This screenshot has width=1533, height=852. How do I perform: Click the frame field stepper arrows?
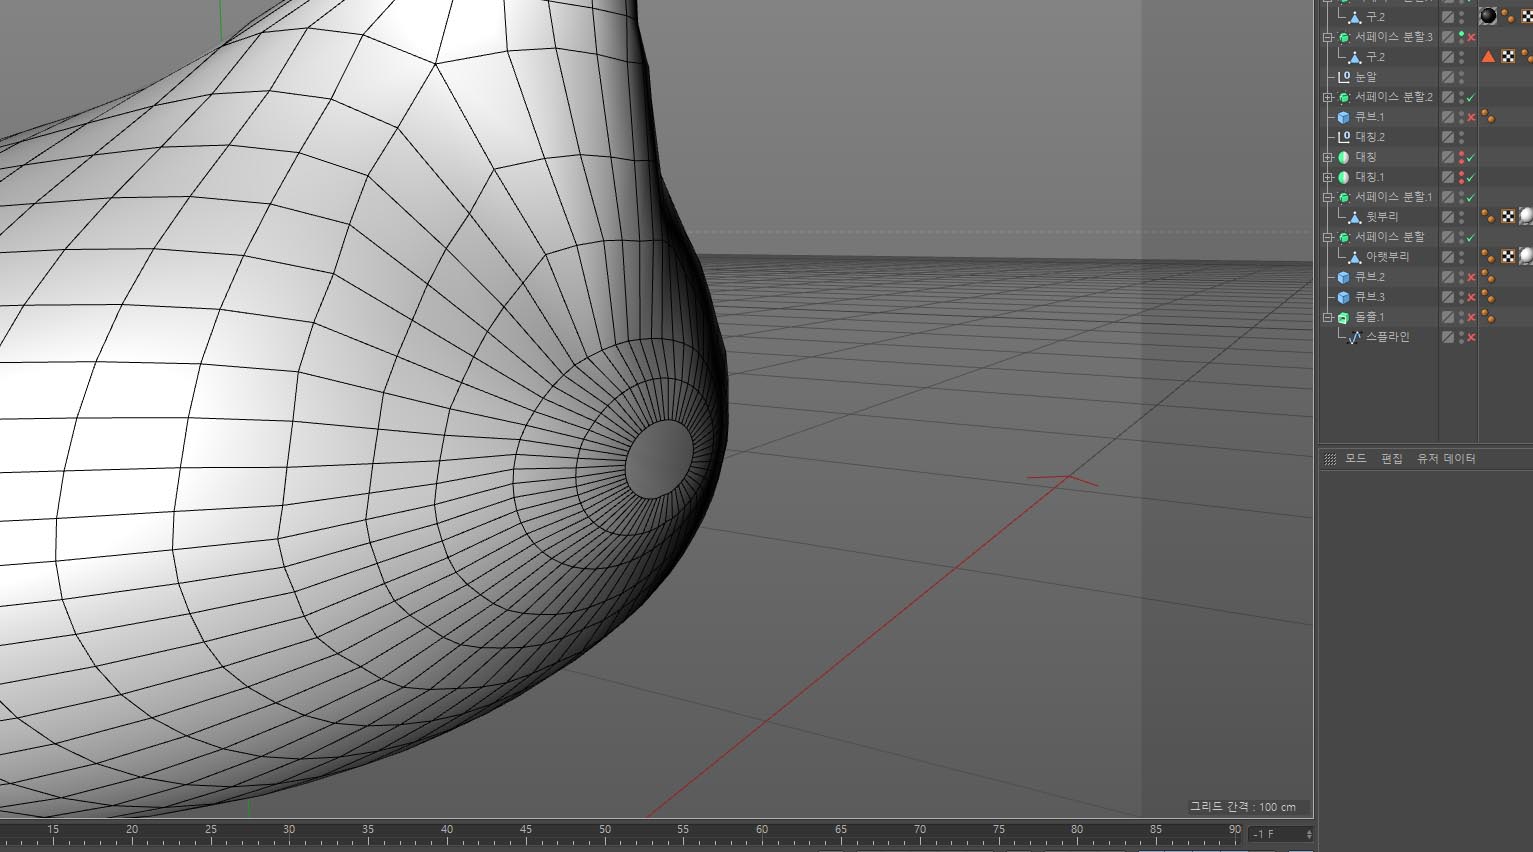[x=1309, y=834]
